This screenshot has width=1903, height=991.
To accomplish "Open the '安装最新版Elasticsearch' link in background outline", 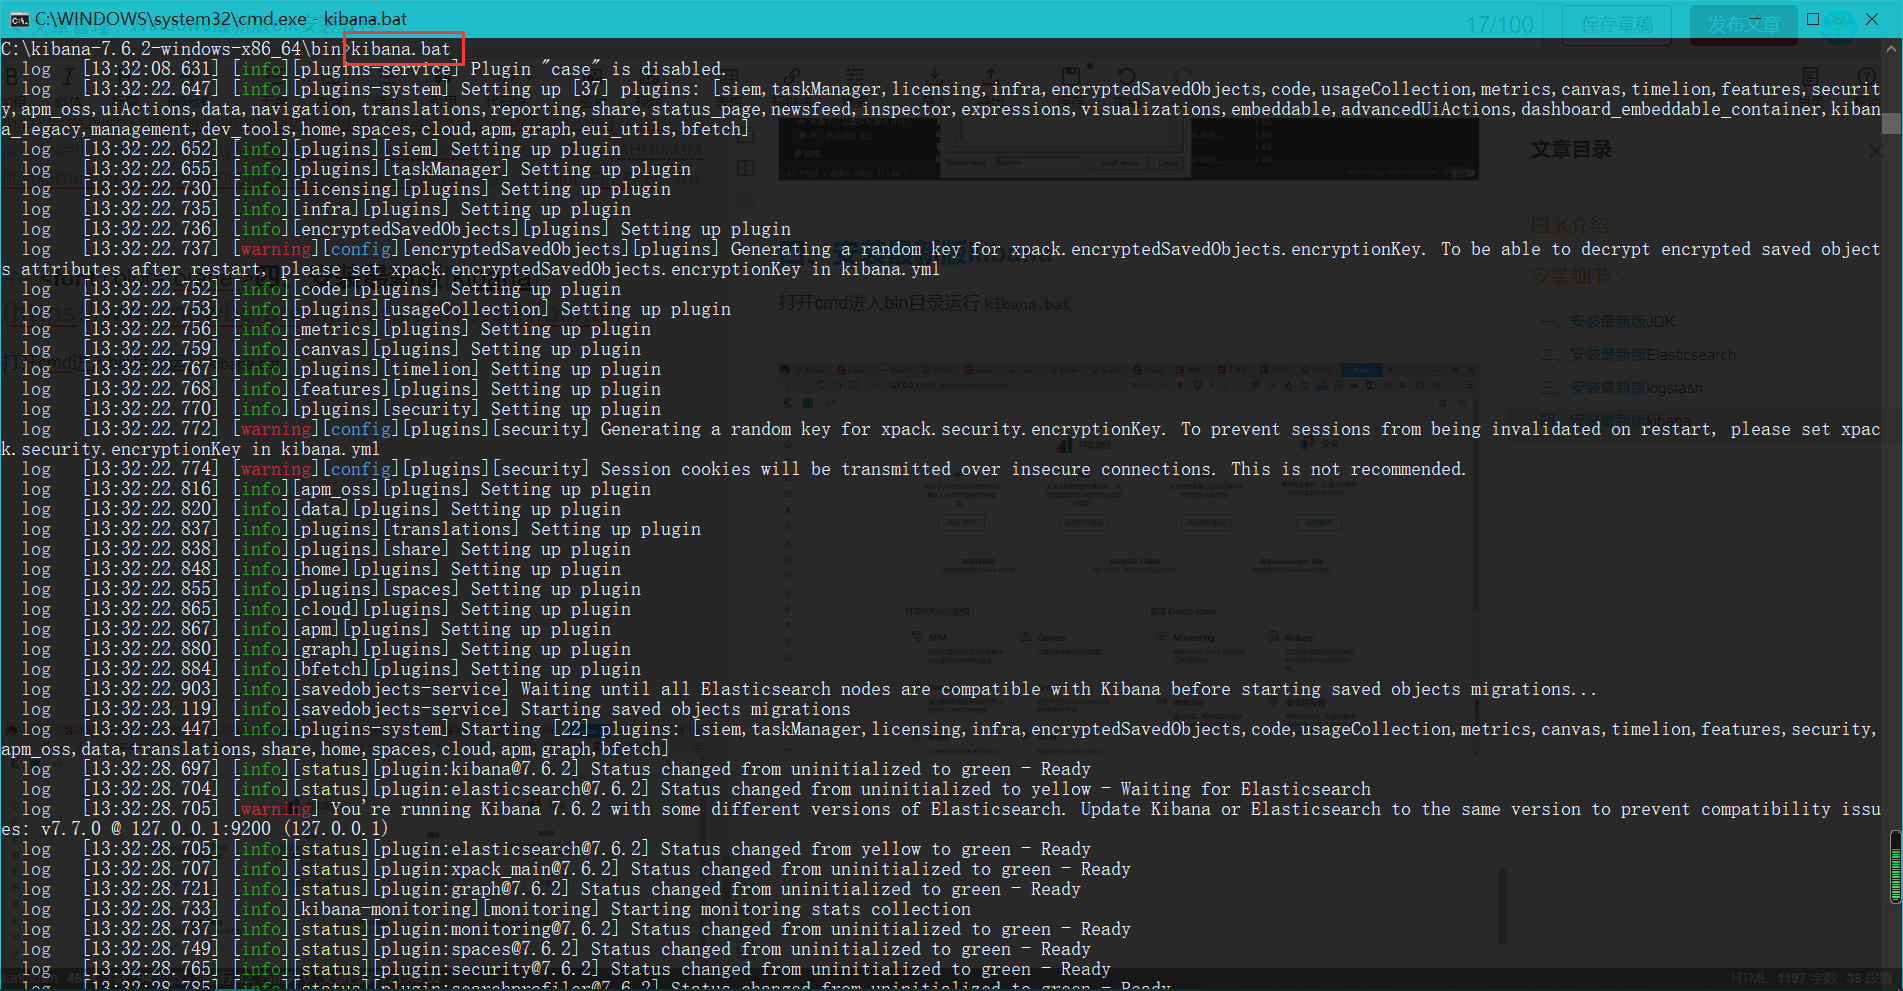I will (1652, 355).
